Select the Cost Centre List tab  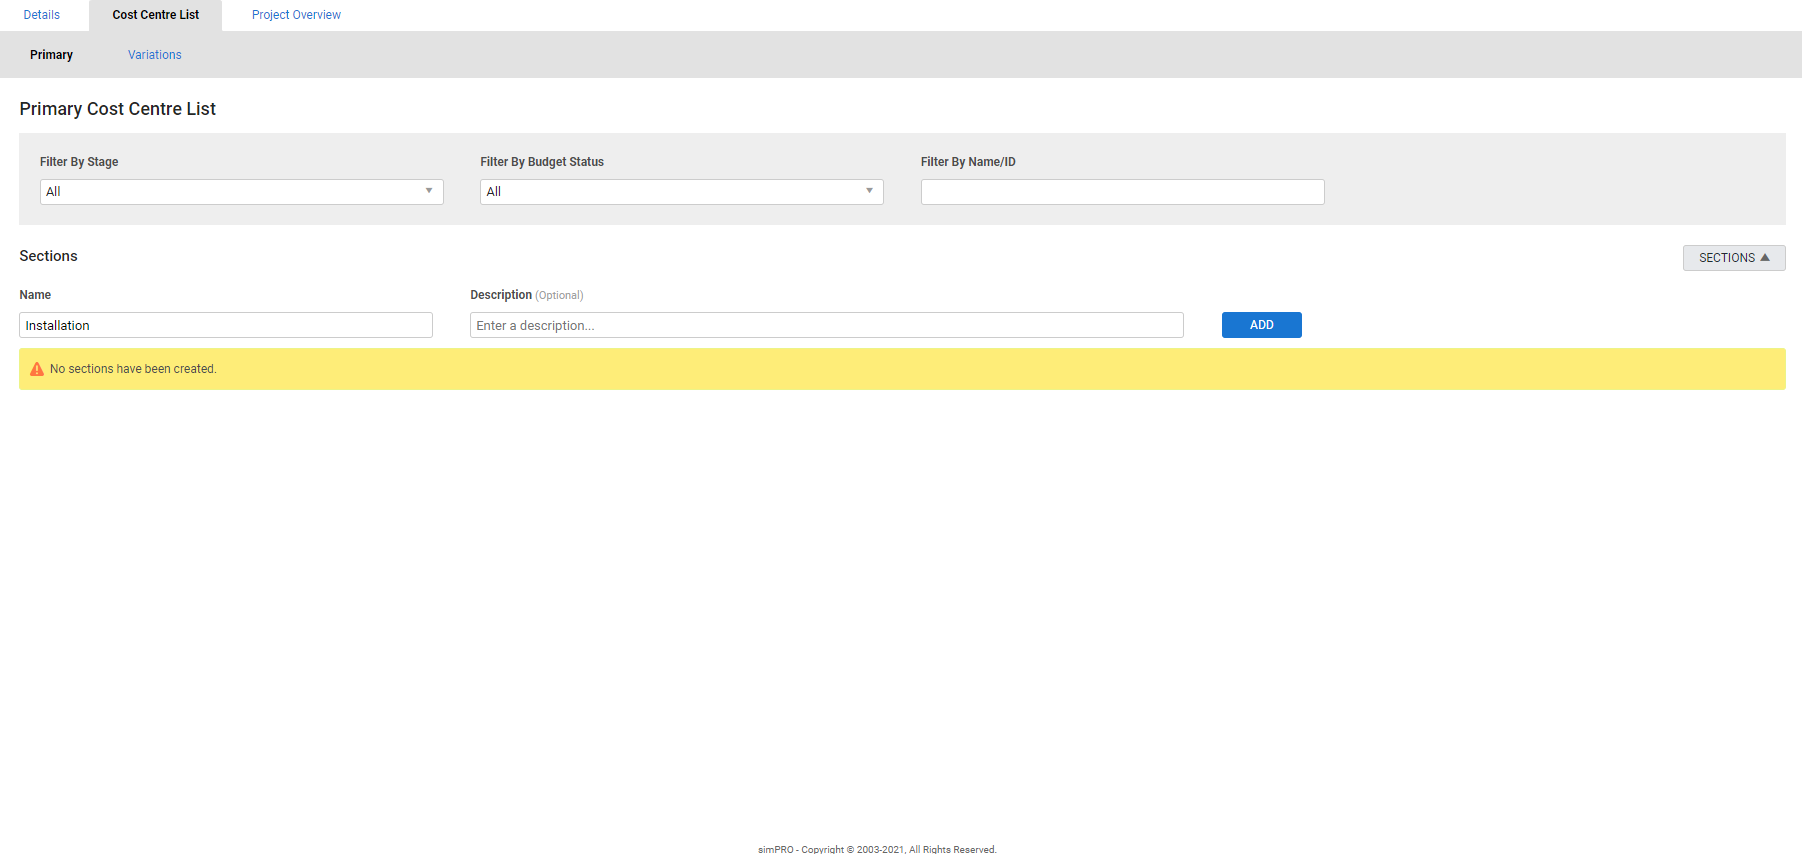155,15
